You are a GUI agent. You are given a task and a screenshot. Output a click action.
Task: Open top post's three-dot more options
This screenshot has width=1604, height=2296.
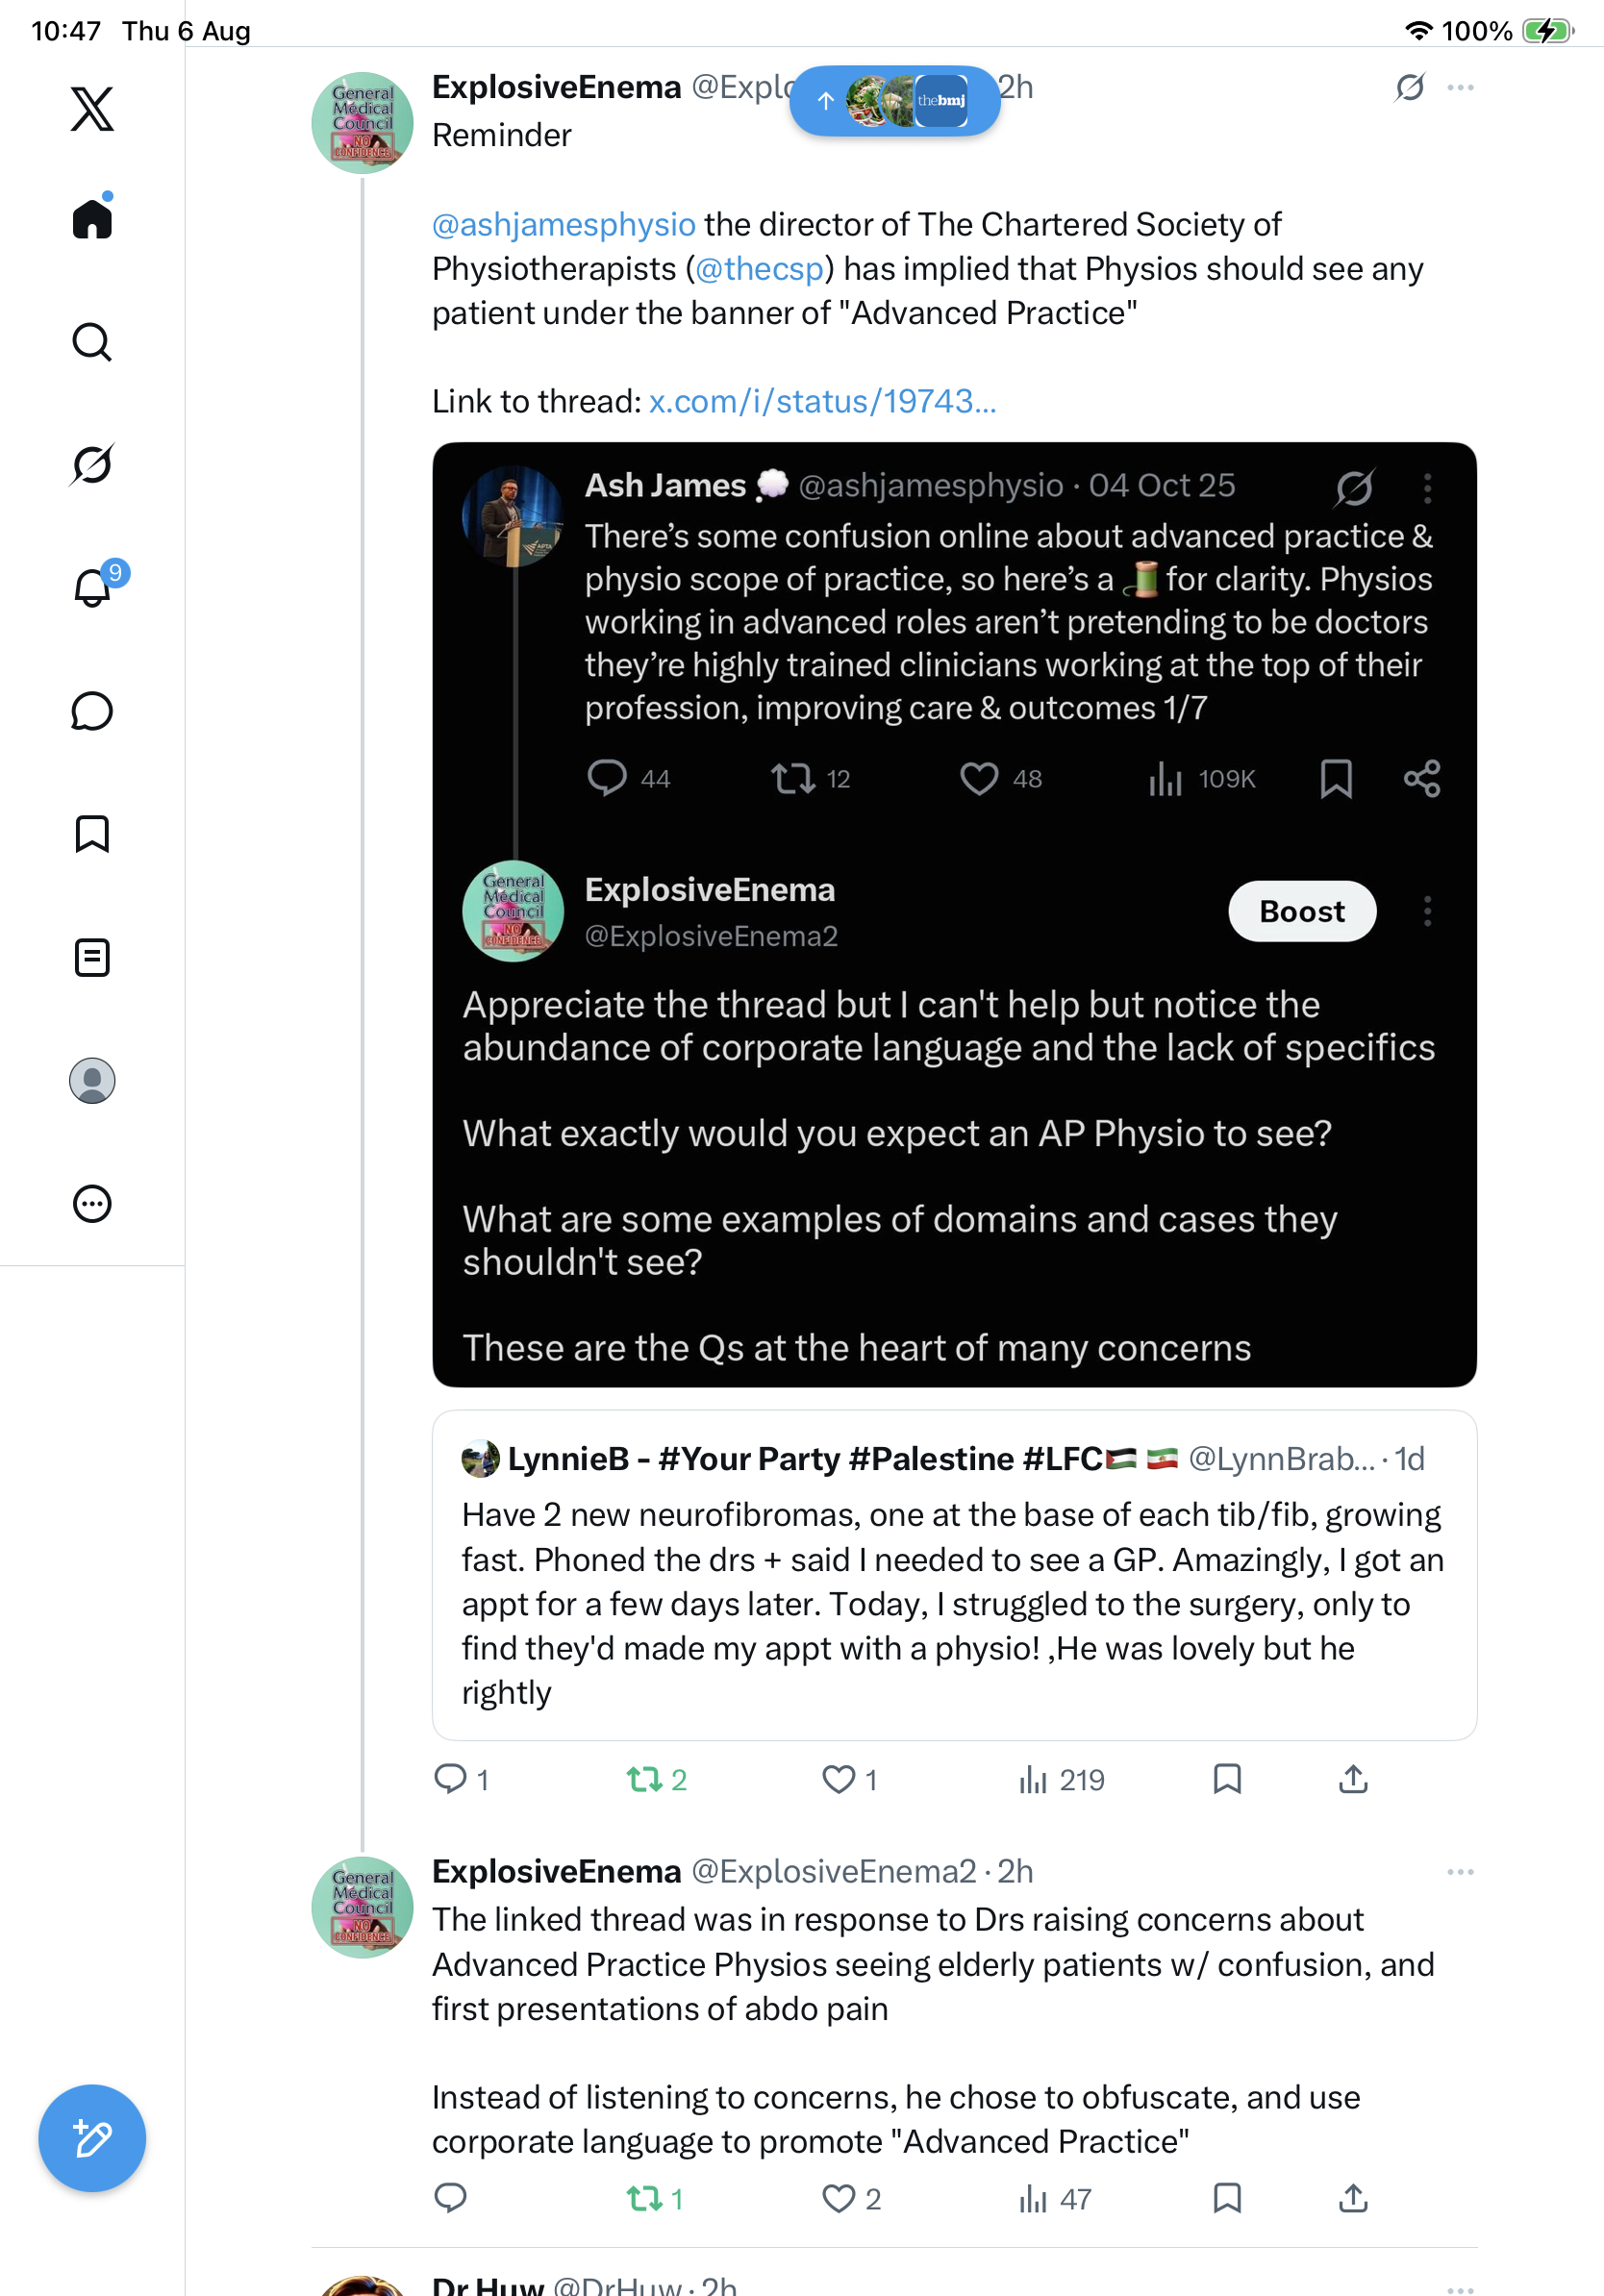click(1460, 88)
